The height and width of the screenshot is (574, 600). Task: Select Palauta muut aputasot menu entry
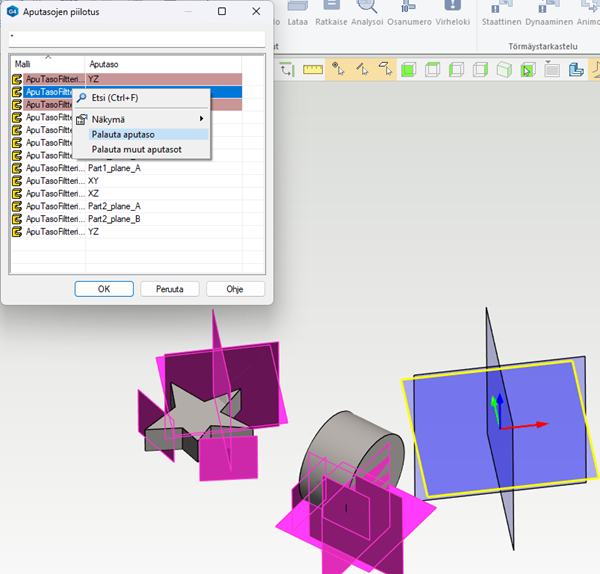pyautogui.click(x=137, y=149)
